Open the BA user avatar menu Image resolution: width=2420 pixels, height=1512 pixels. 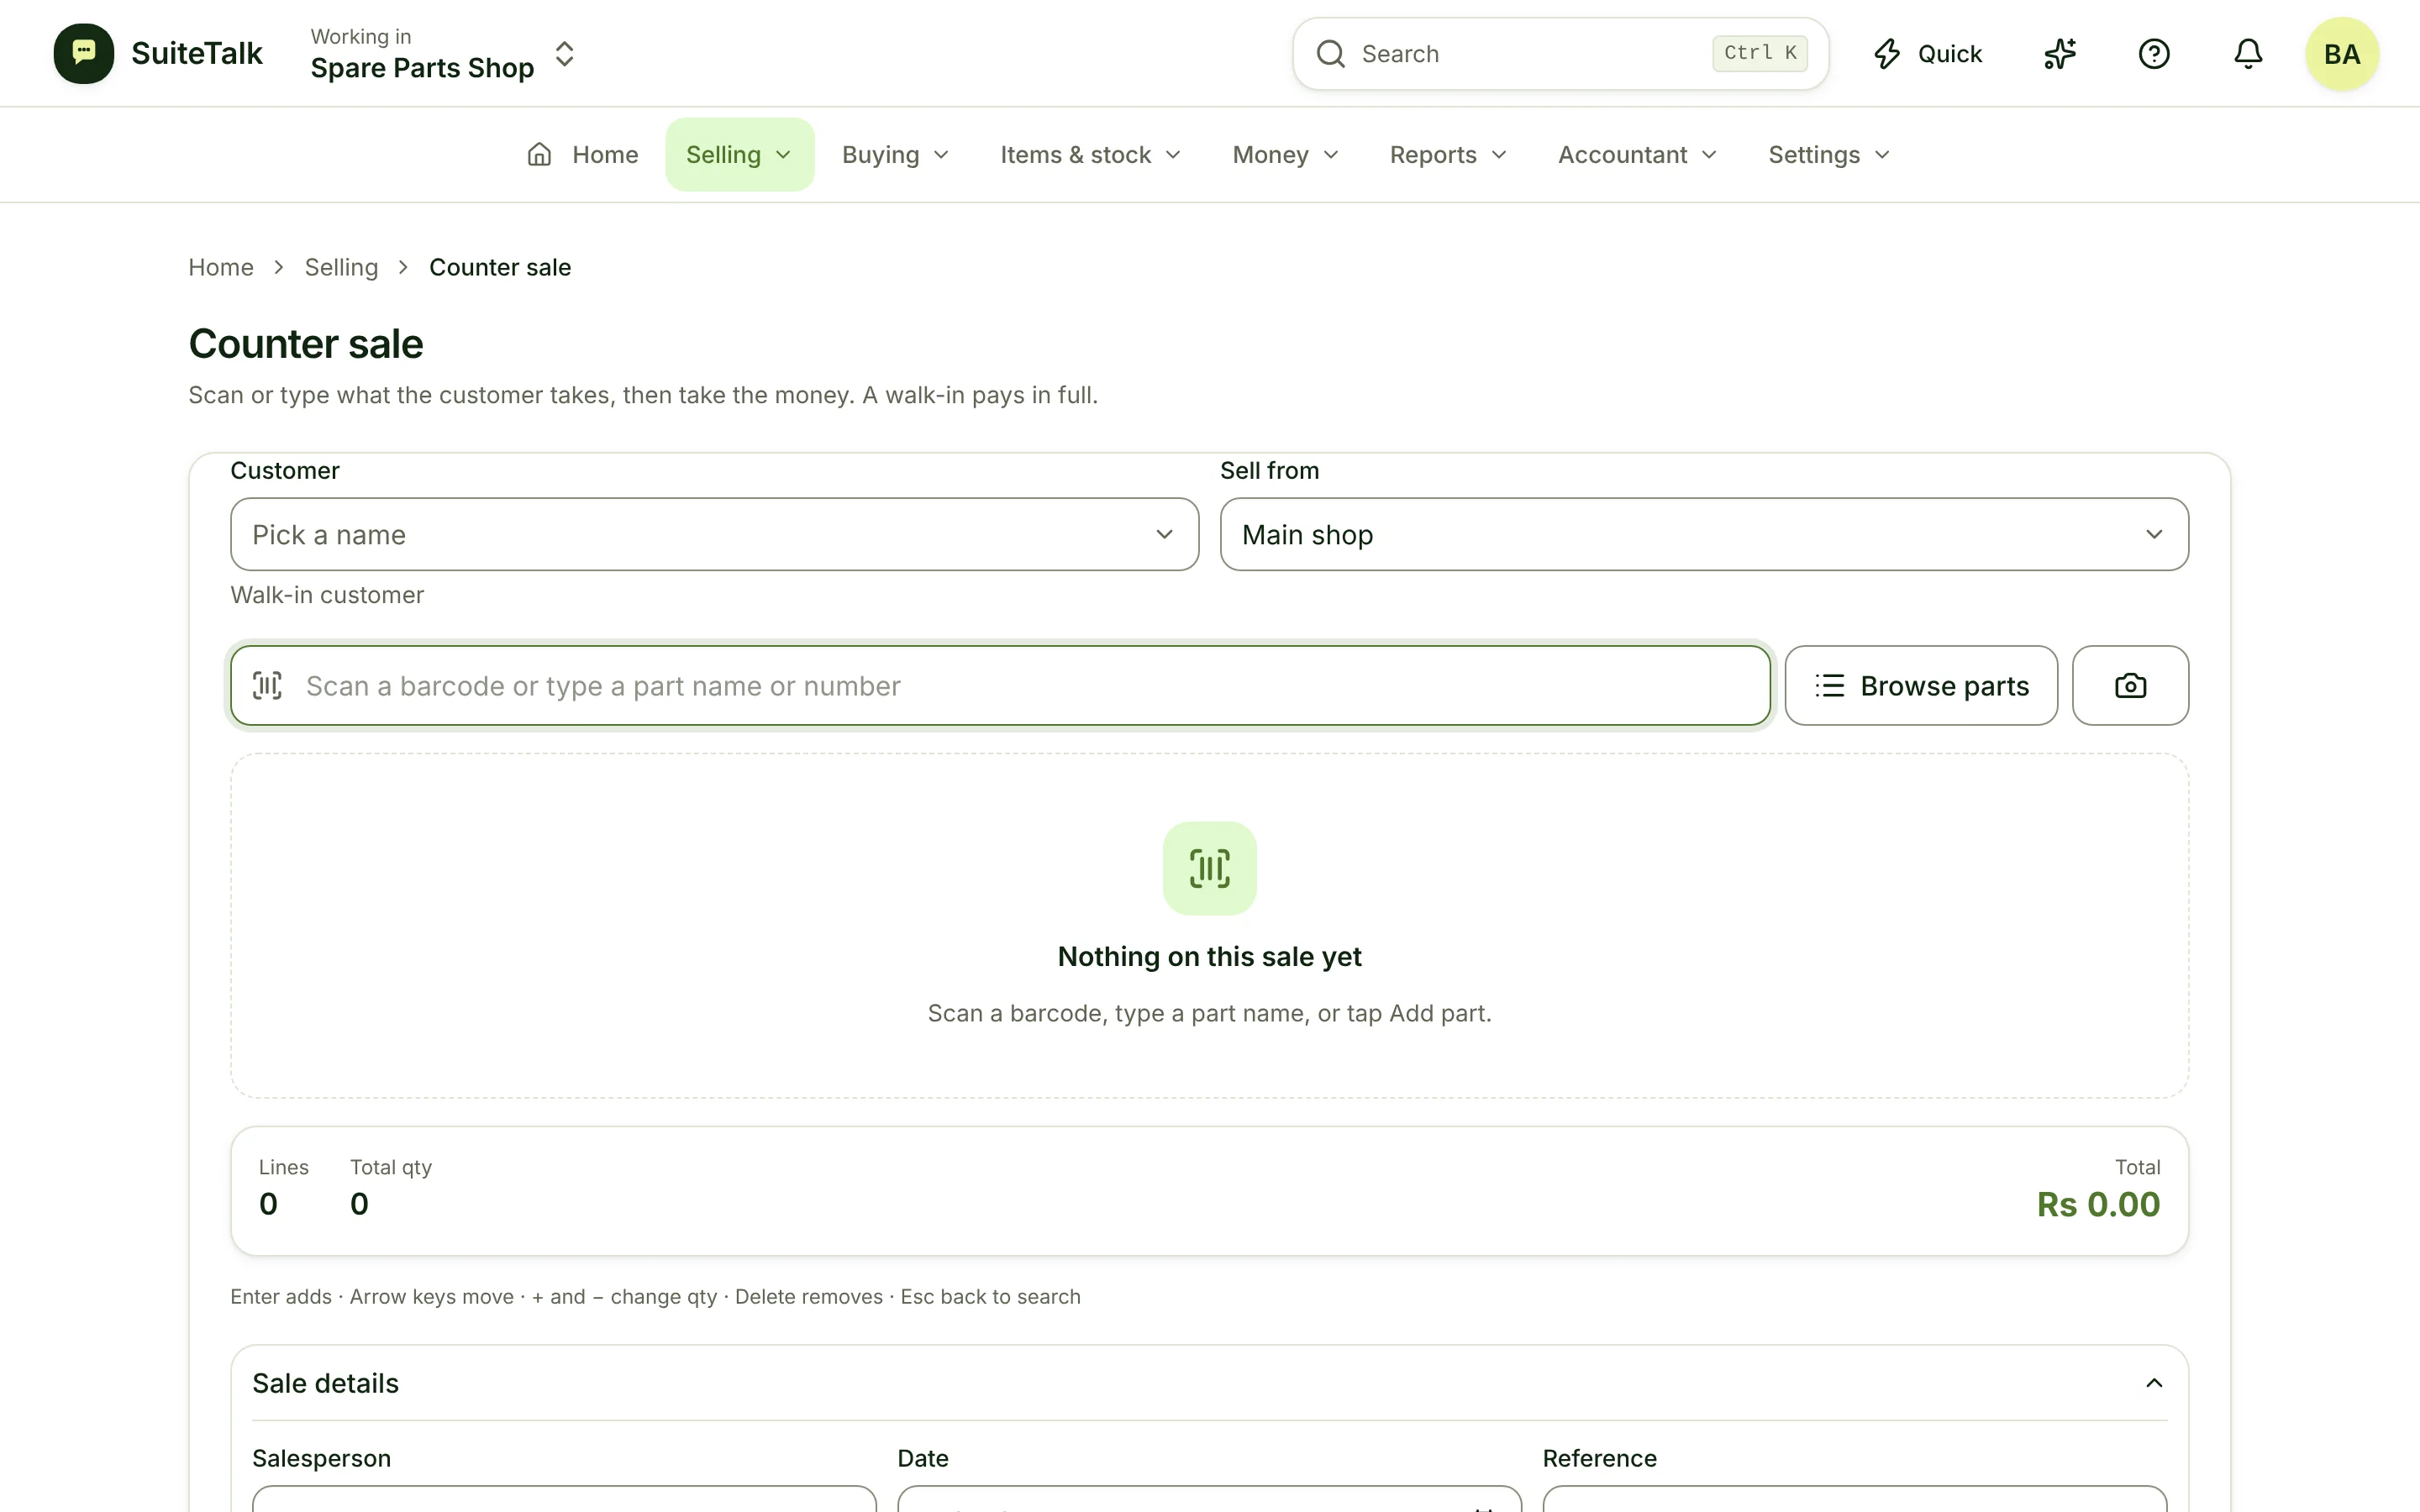coord(2342,54)
